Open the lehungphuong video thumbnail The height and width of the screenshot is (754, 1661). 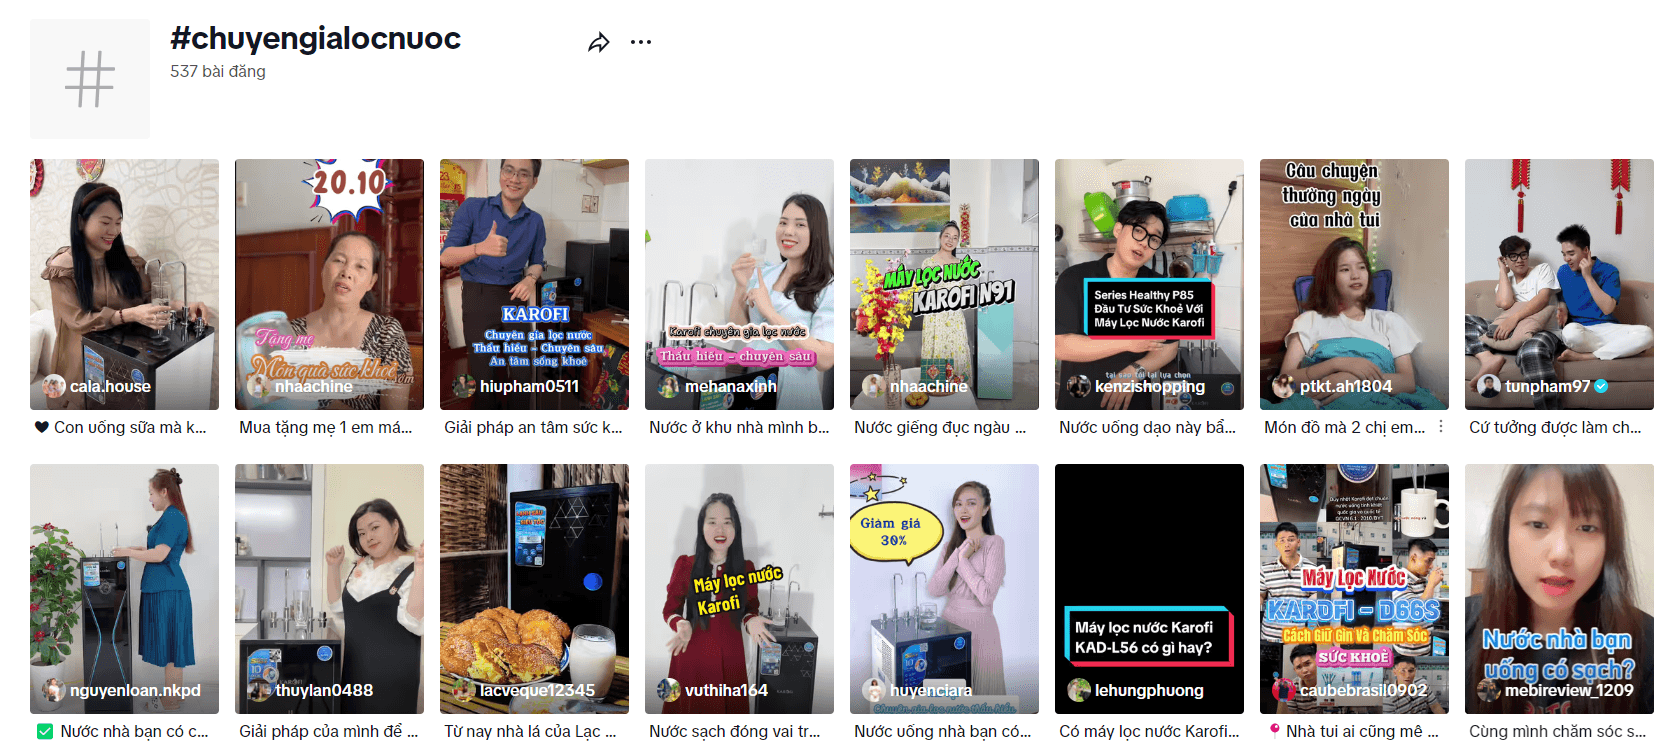1149,589
